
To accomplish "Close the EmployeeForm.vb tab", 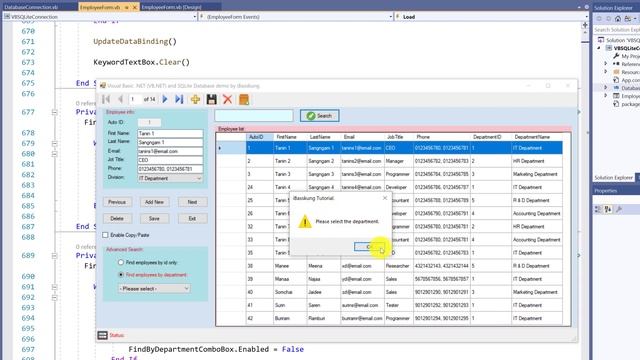I will pyautogui.click(x=135, y=7).
